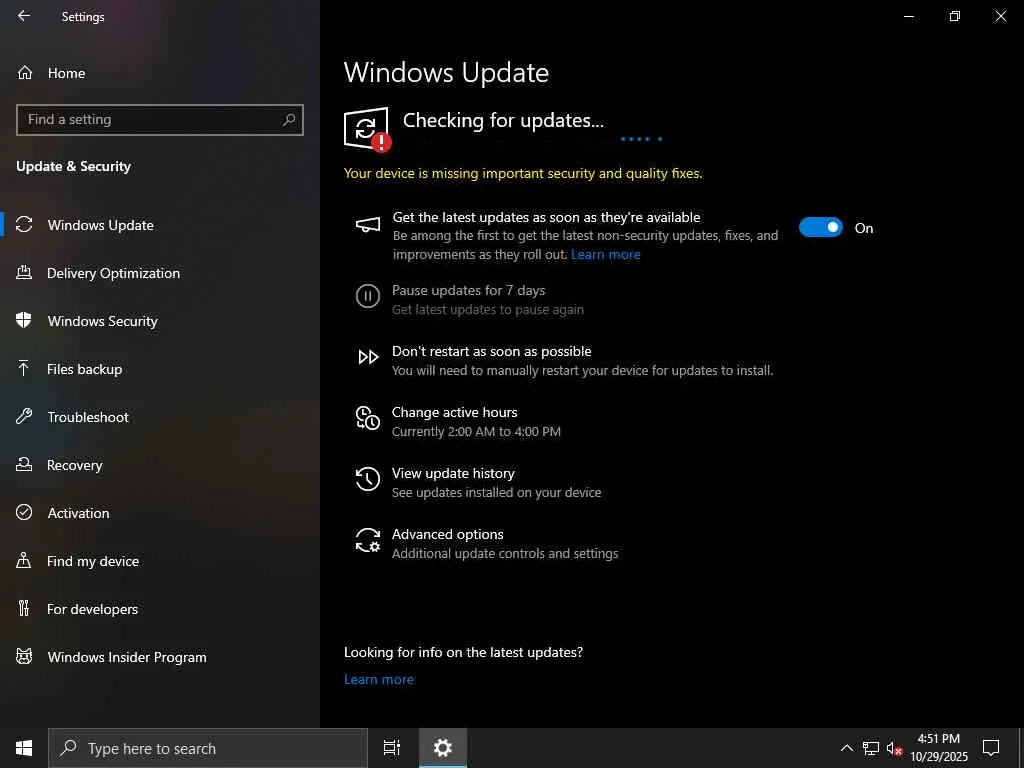This screenshot has width=1024, height=768.
Task: Open Activation settings page
Action: click(x=160, y=513)
